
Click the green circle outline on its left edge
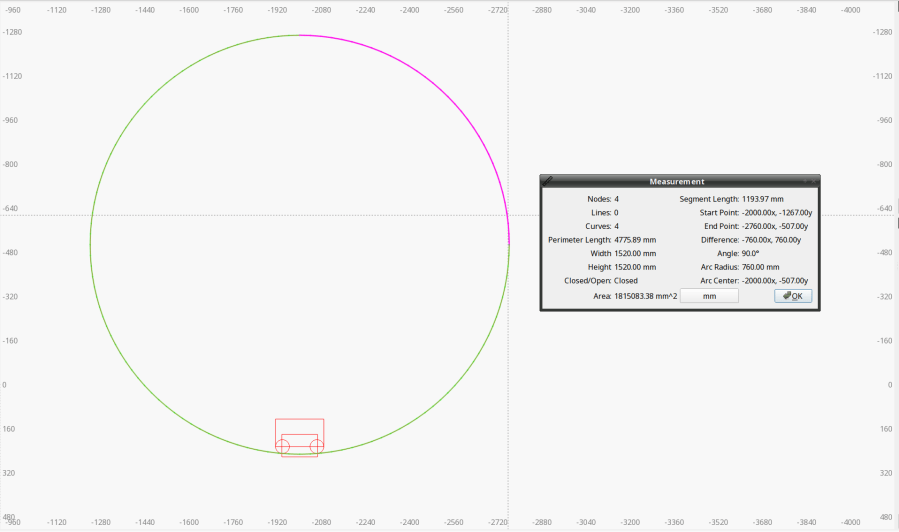90,244
